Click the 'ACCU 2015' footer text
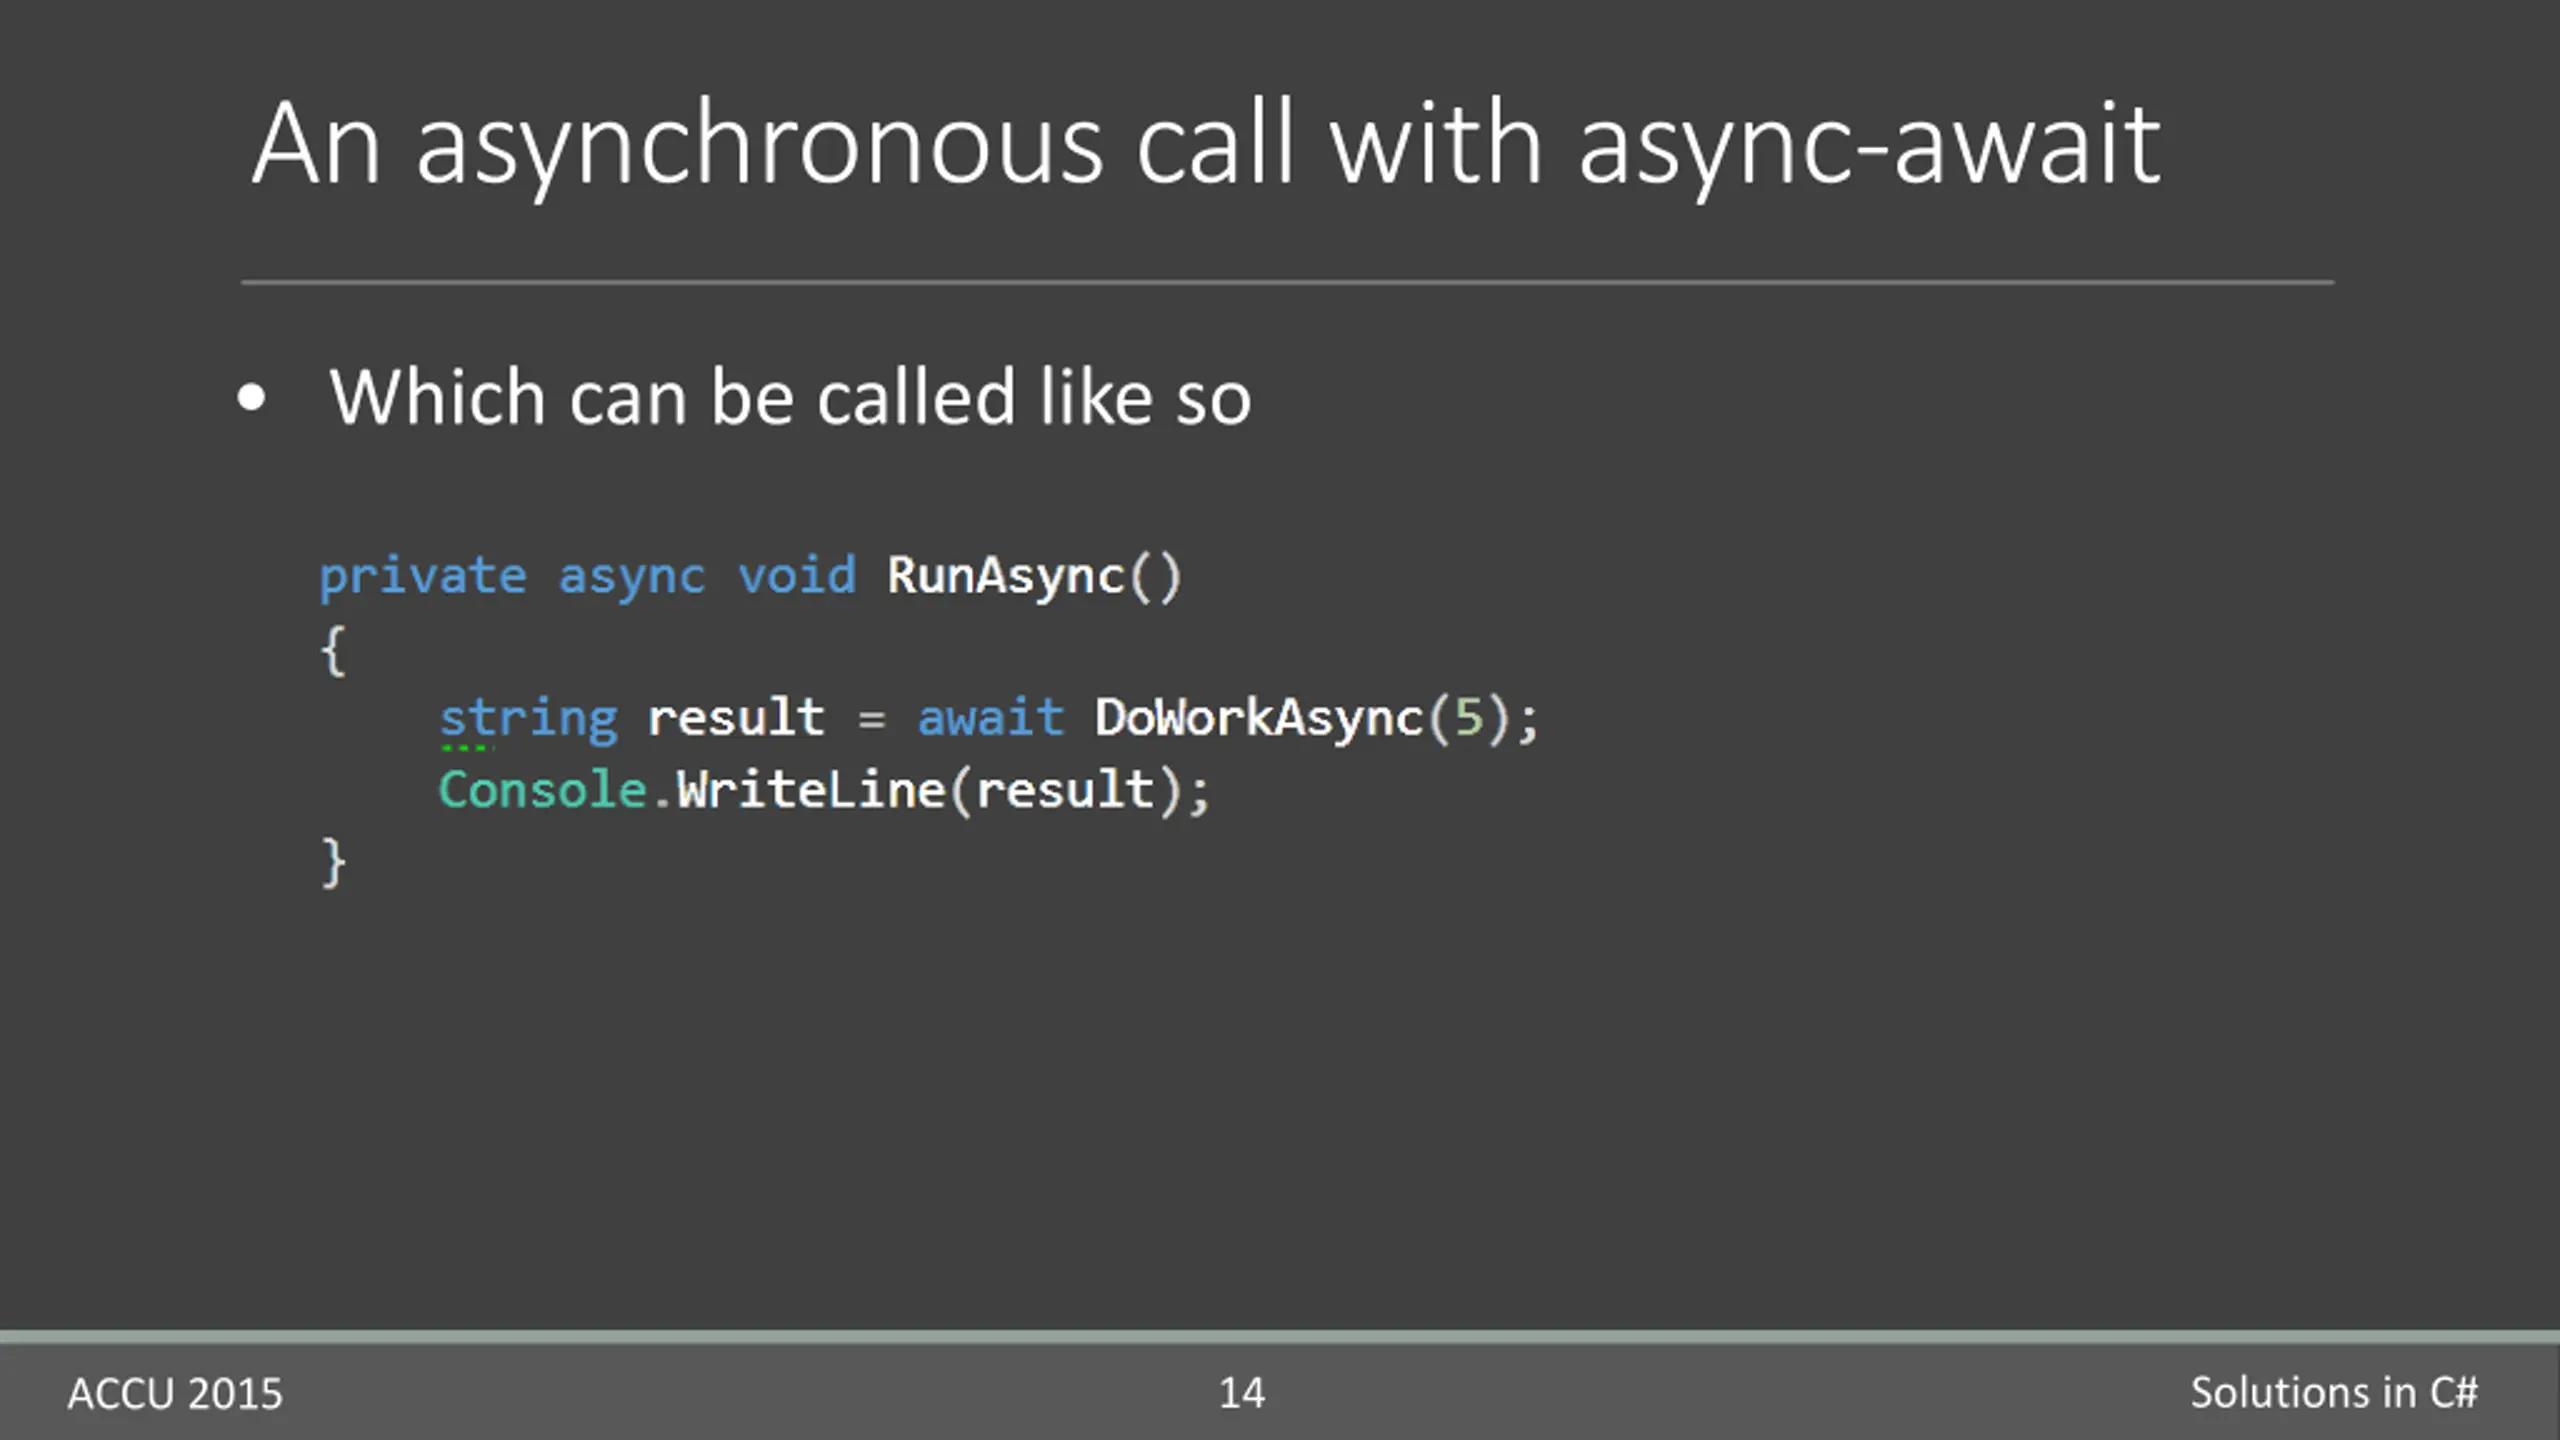The width and height of the screenshot is (2560, 1440). coord(175,1393)
